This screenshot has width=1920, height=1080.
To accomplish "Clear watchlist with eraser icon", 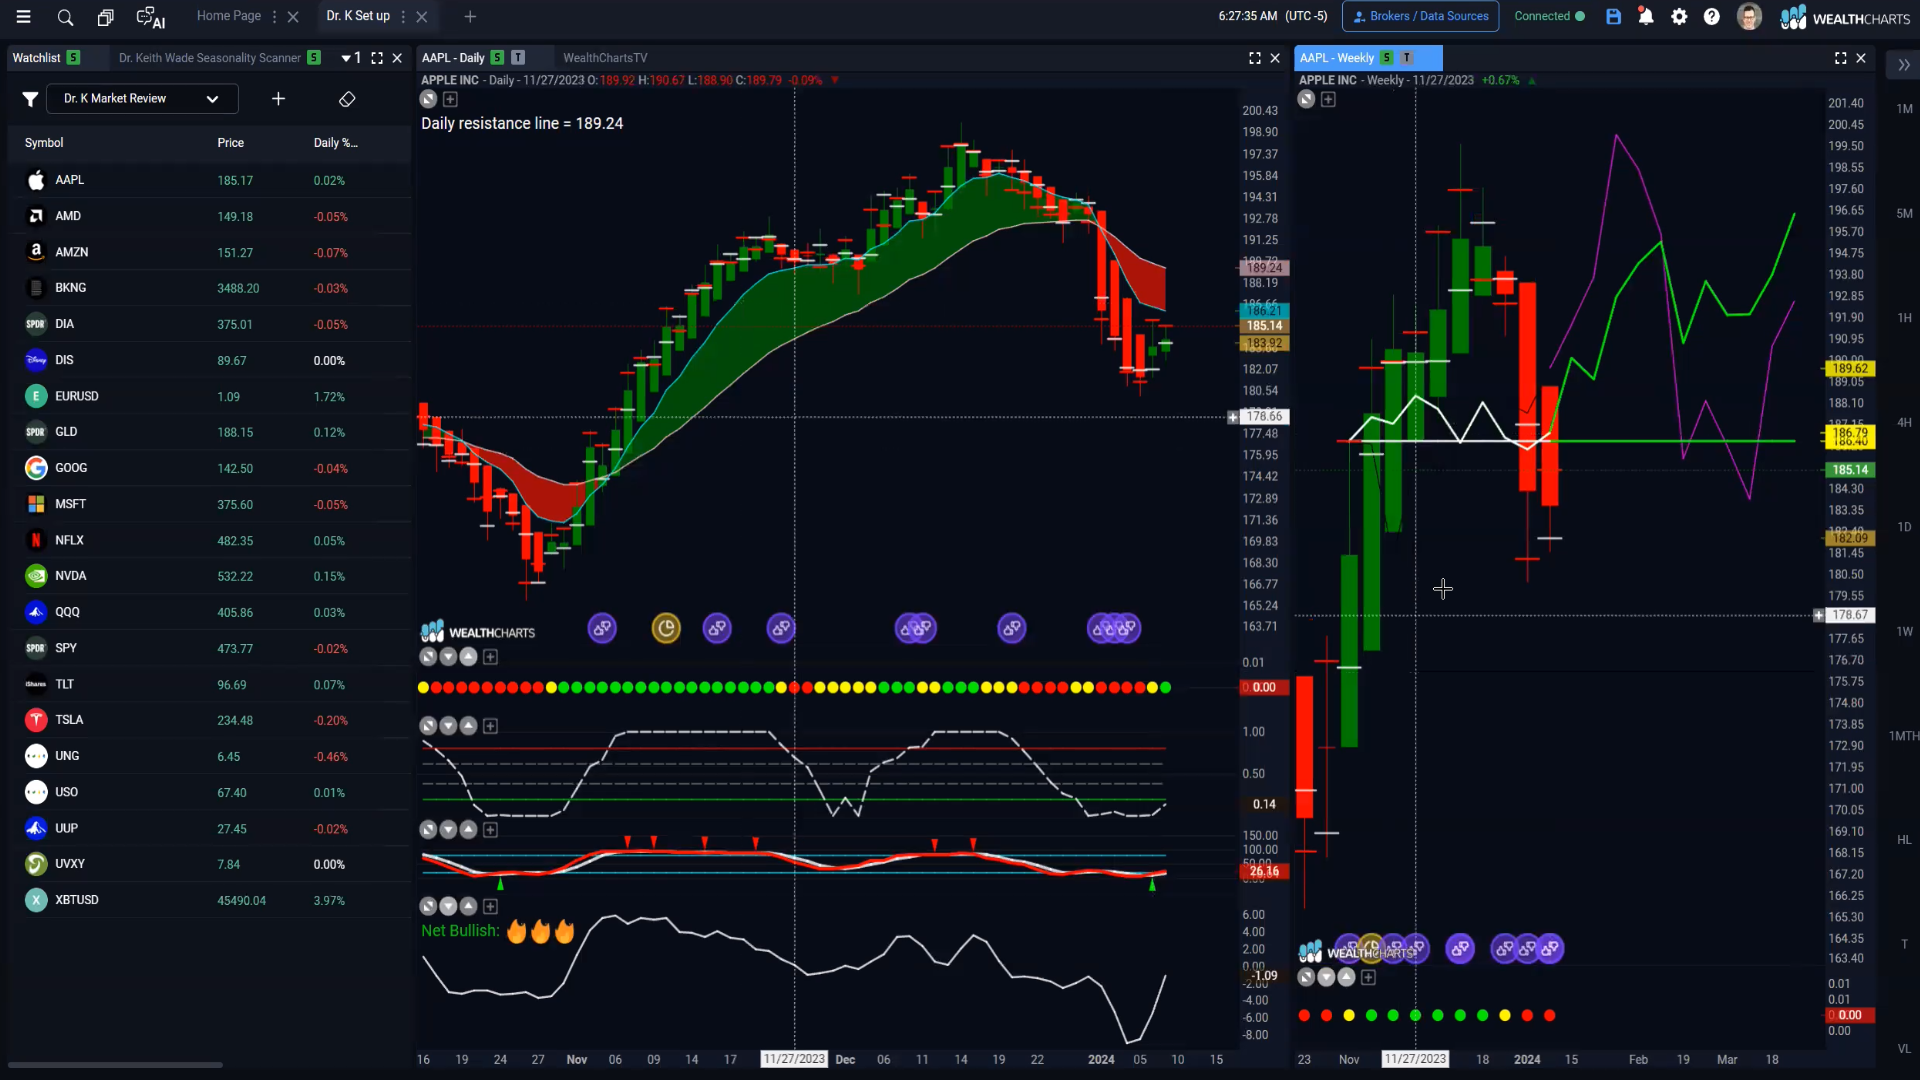I will [x=347, y=99].
